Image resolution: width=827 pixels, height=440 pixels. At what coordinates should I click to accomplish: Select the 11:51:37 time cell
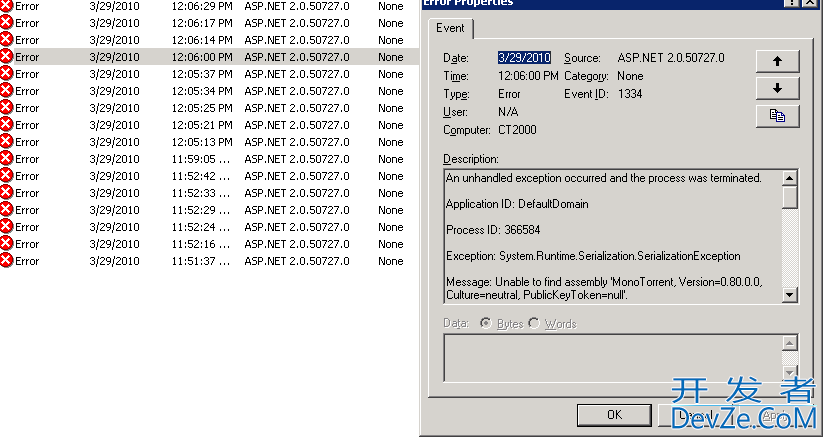200,261
